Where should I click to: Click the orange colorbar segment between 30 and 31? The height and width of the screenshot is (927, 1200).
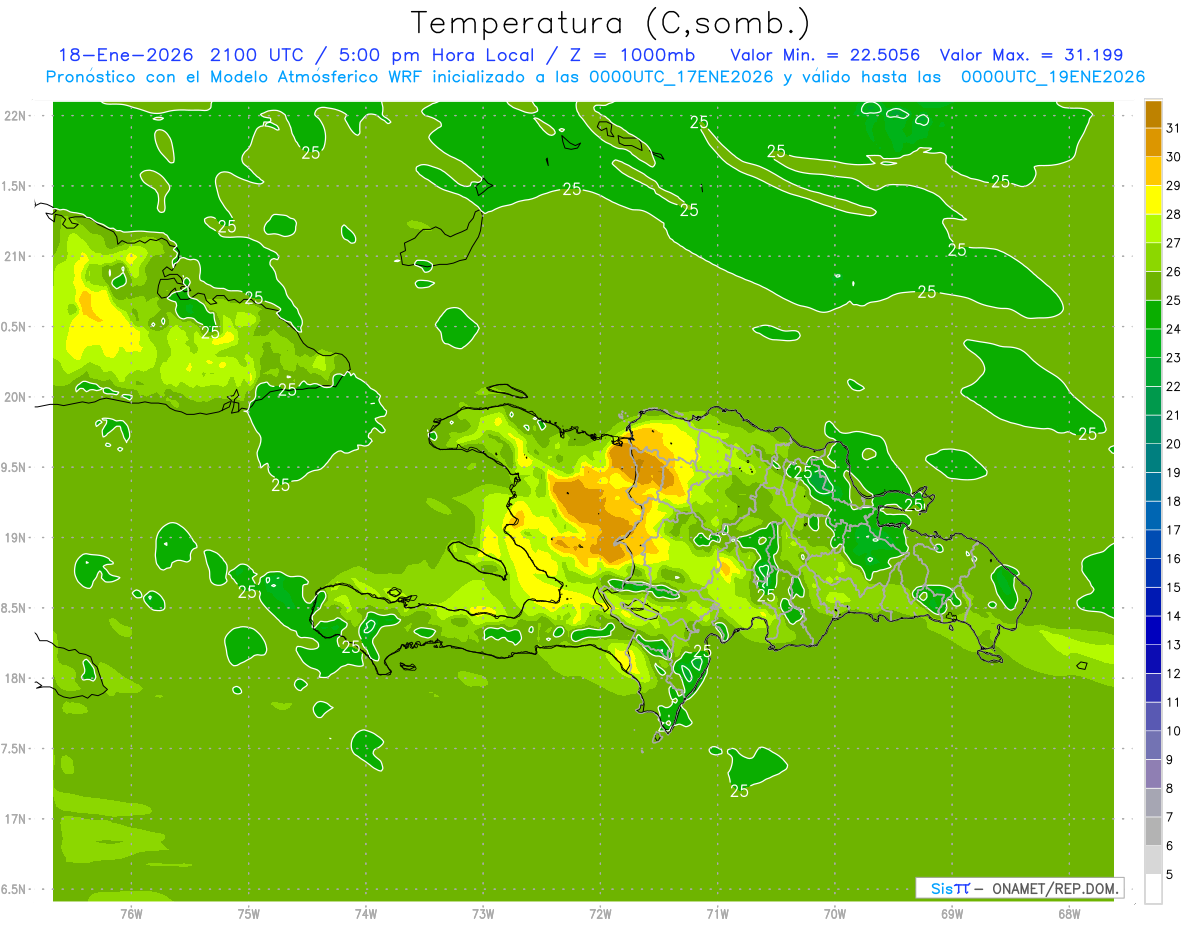click(x=1153, y=143)
